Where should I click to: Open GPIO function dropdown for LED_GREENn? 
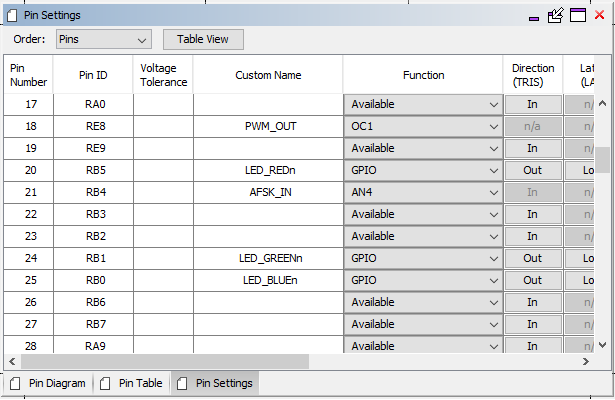click(x=423, y=258)
